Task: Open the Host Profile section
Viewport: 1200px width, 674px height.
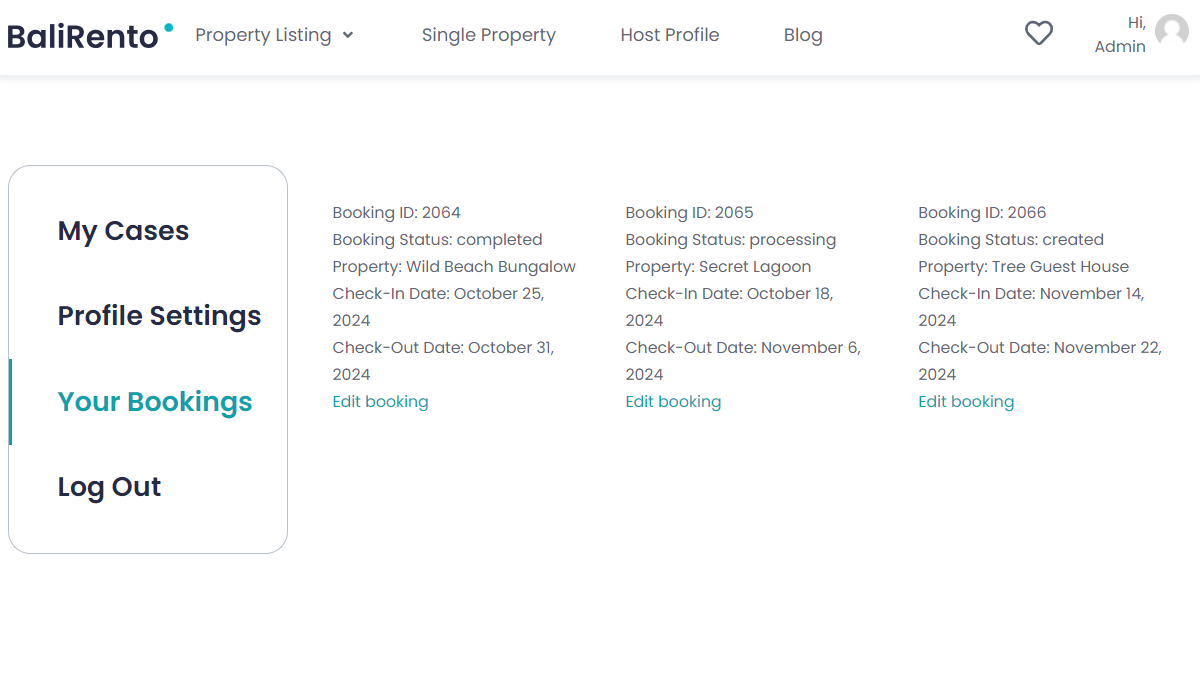Action: click(669, 34)
